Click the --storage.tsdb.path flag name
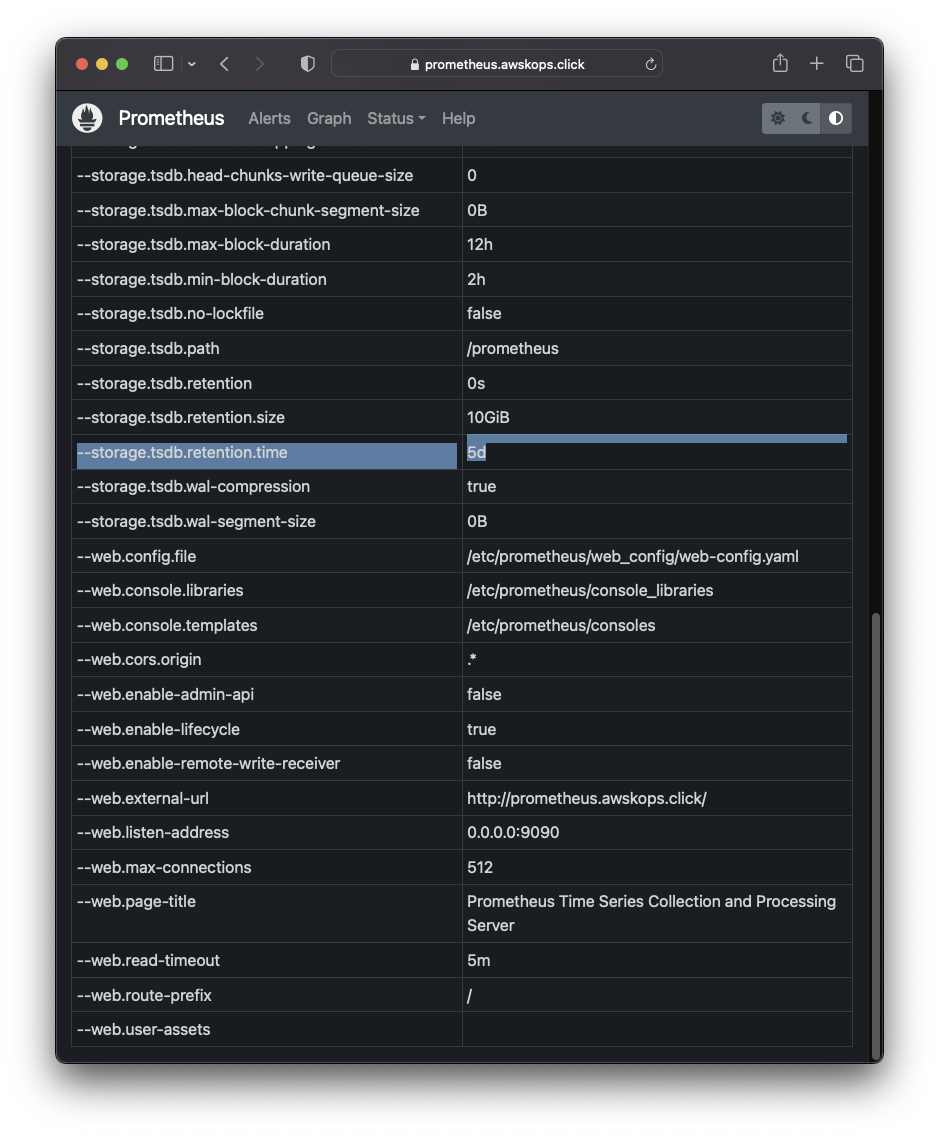The width and height of the screenshot is (939, 1137). tap(148, 349)
